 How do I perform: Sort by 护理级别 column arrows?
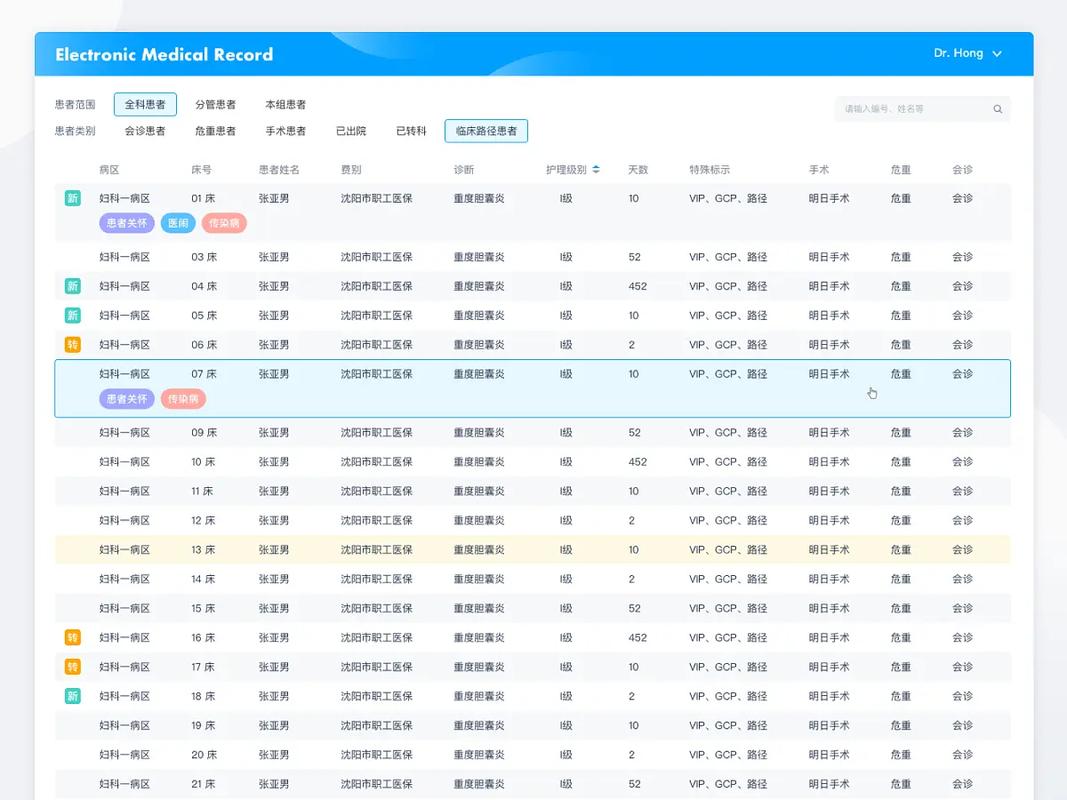pyautogui.click(x=596, y=170)
